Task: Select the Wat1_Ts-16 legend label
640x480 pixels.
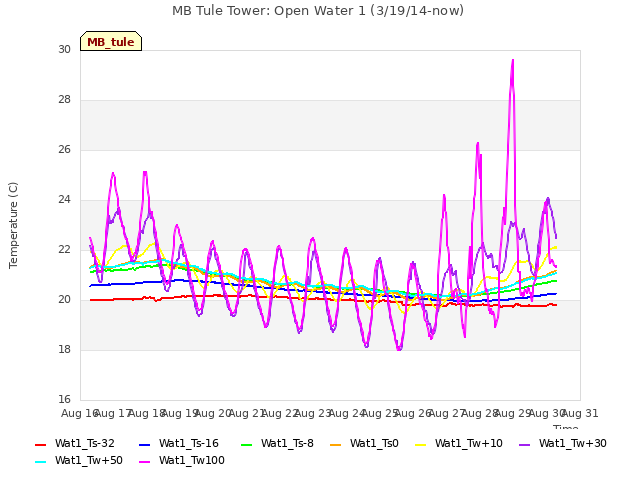Action: tap(189, 443)
